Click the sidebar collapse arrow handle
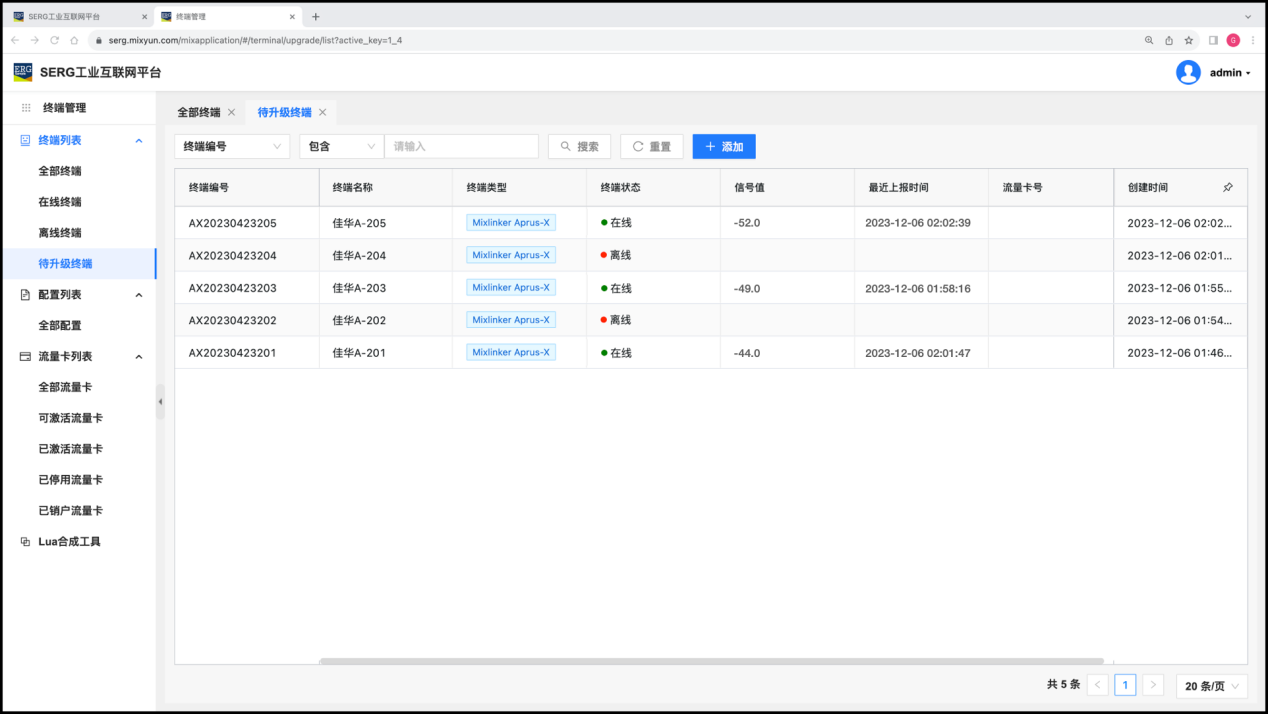 (x=160, y=401)
